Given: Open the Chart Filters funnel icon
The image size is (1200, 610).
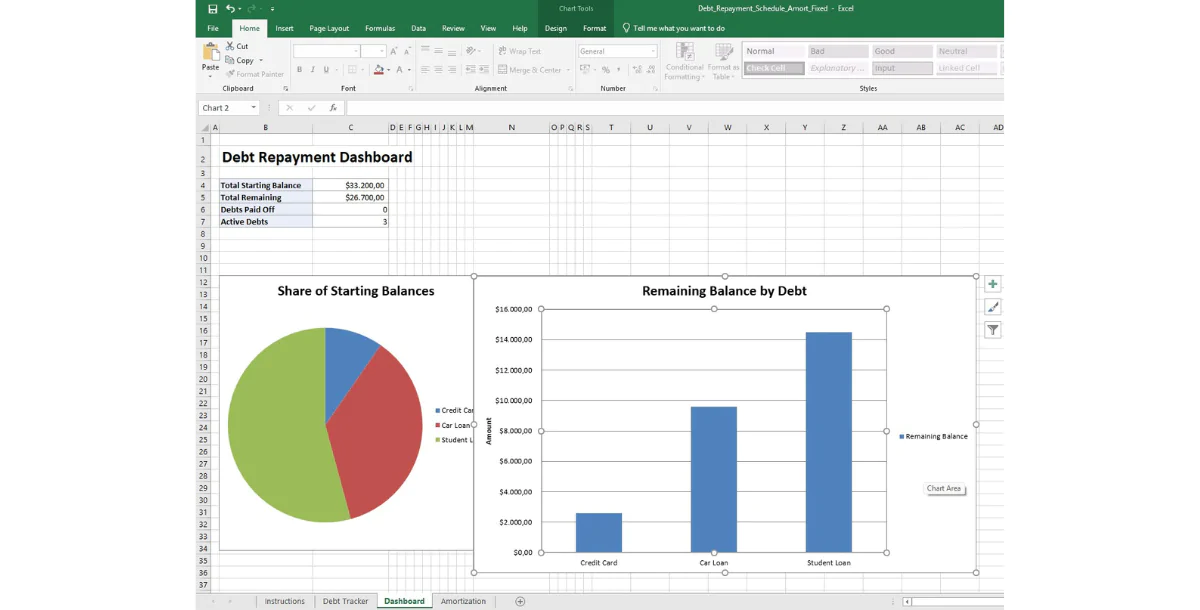Looking at the screenshot, I should pyautogui.click(x=991, y=330).
